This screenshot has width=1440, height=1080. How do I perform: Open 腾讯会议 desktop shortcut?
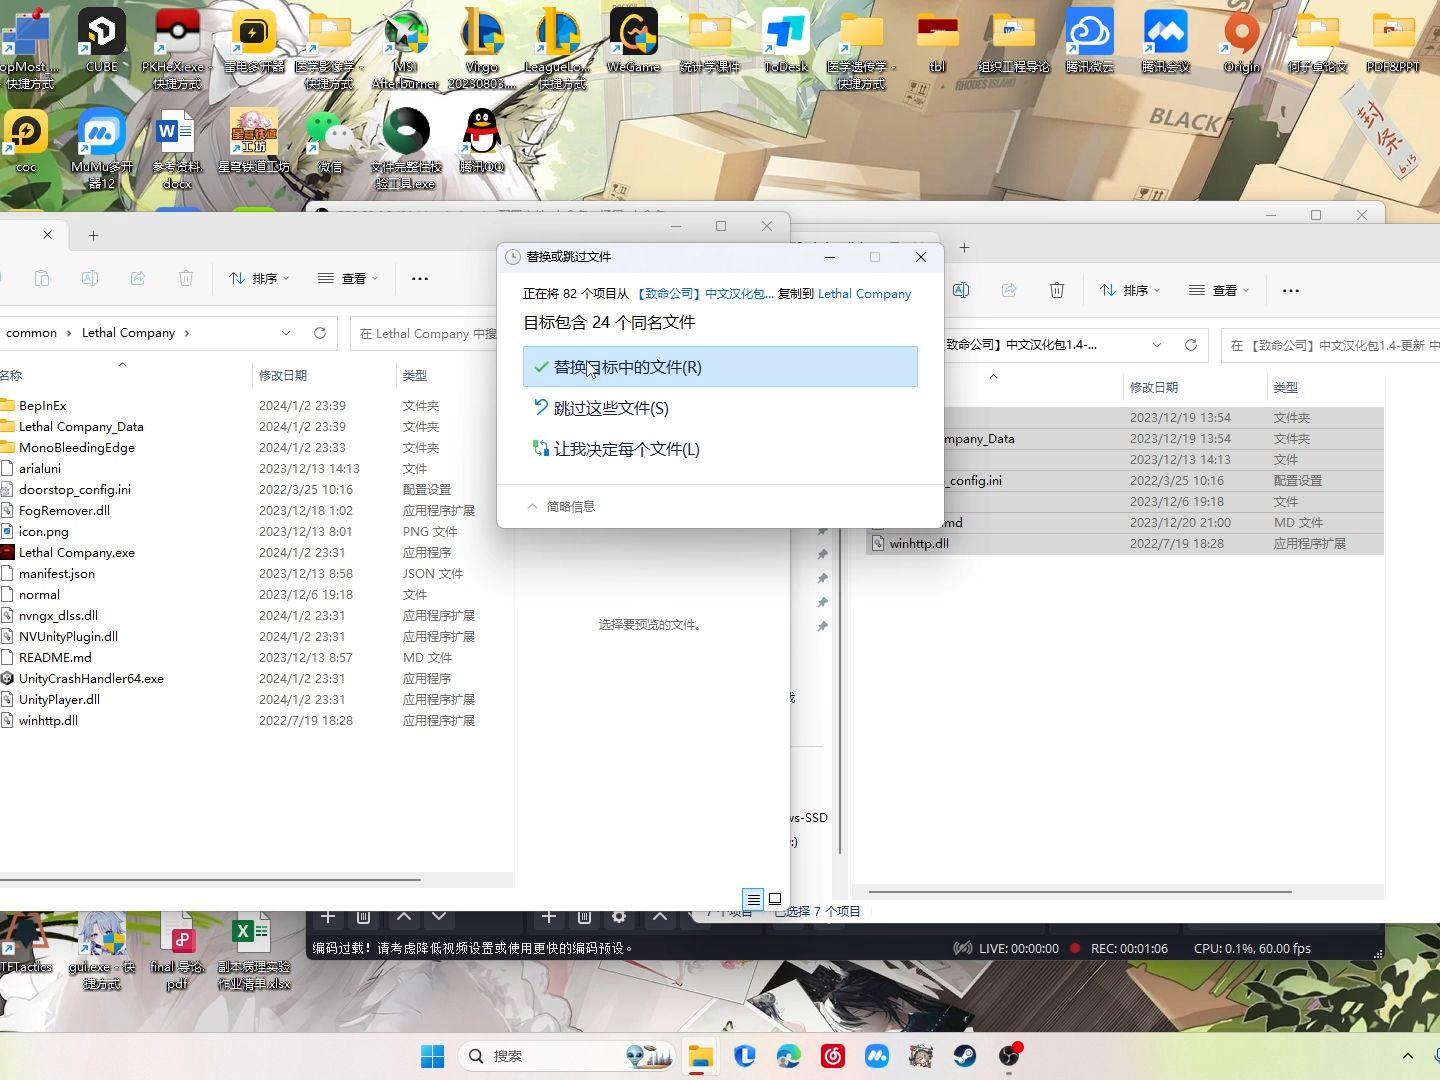(1166, 40)
